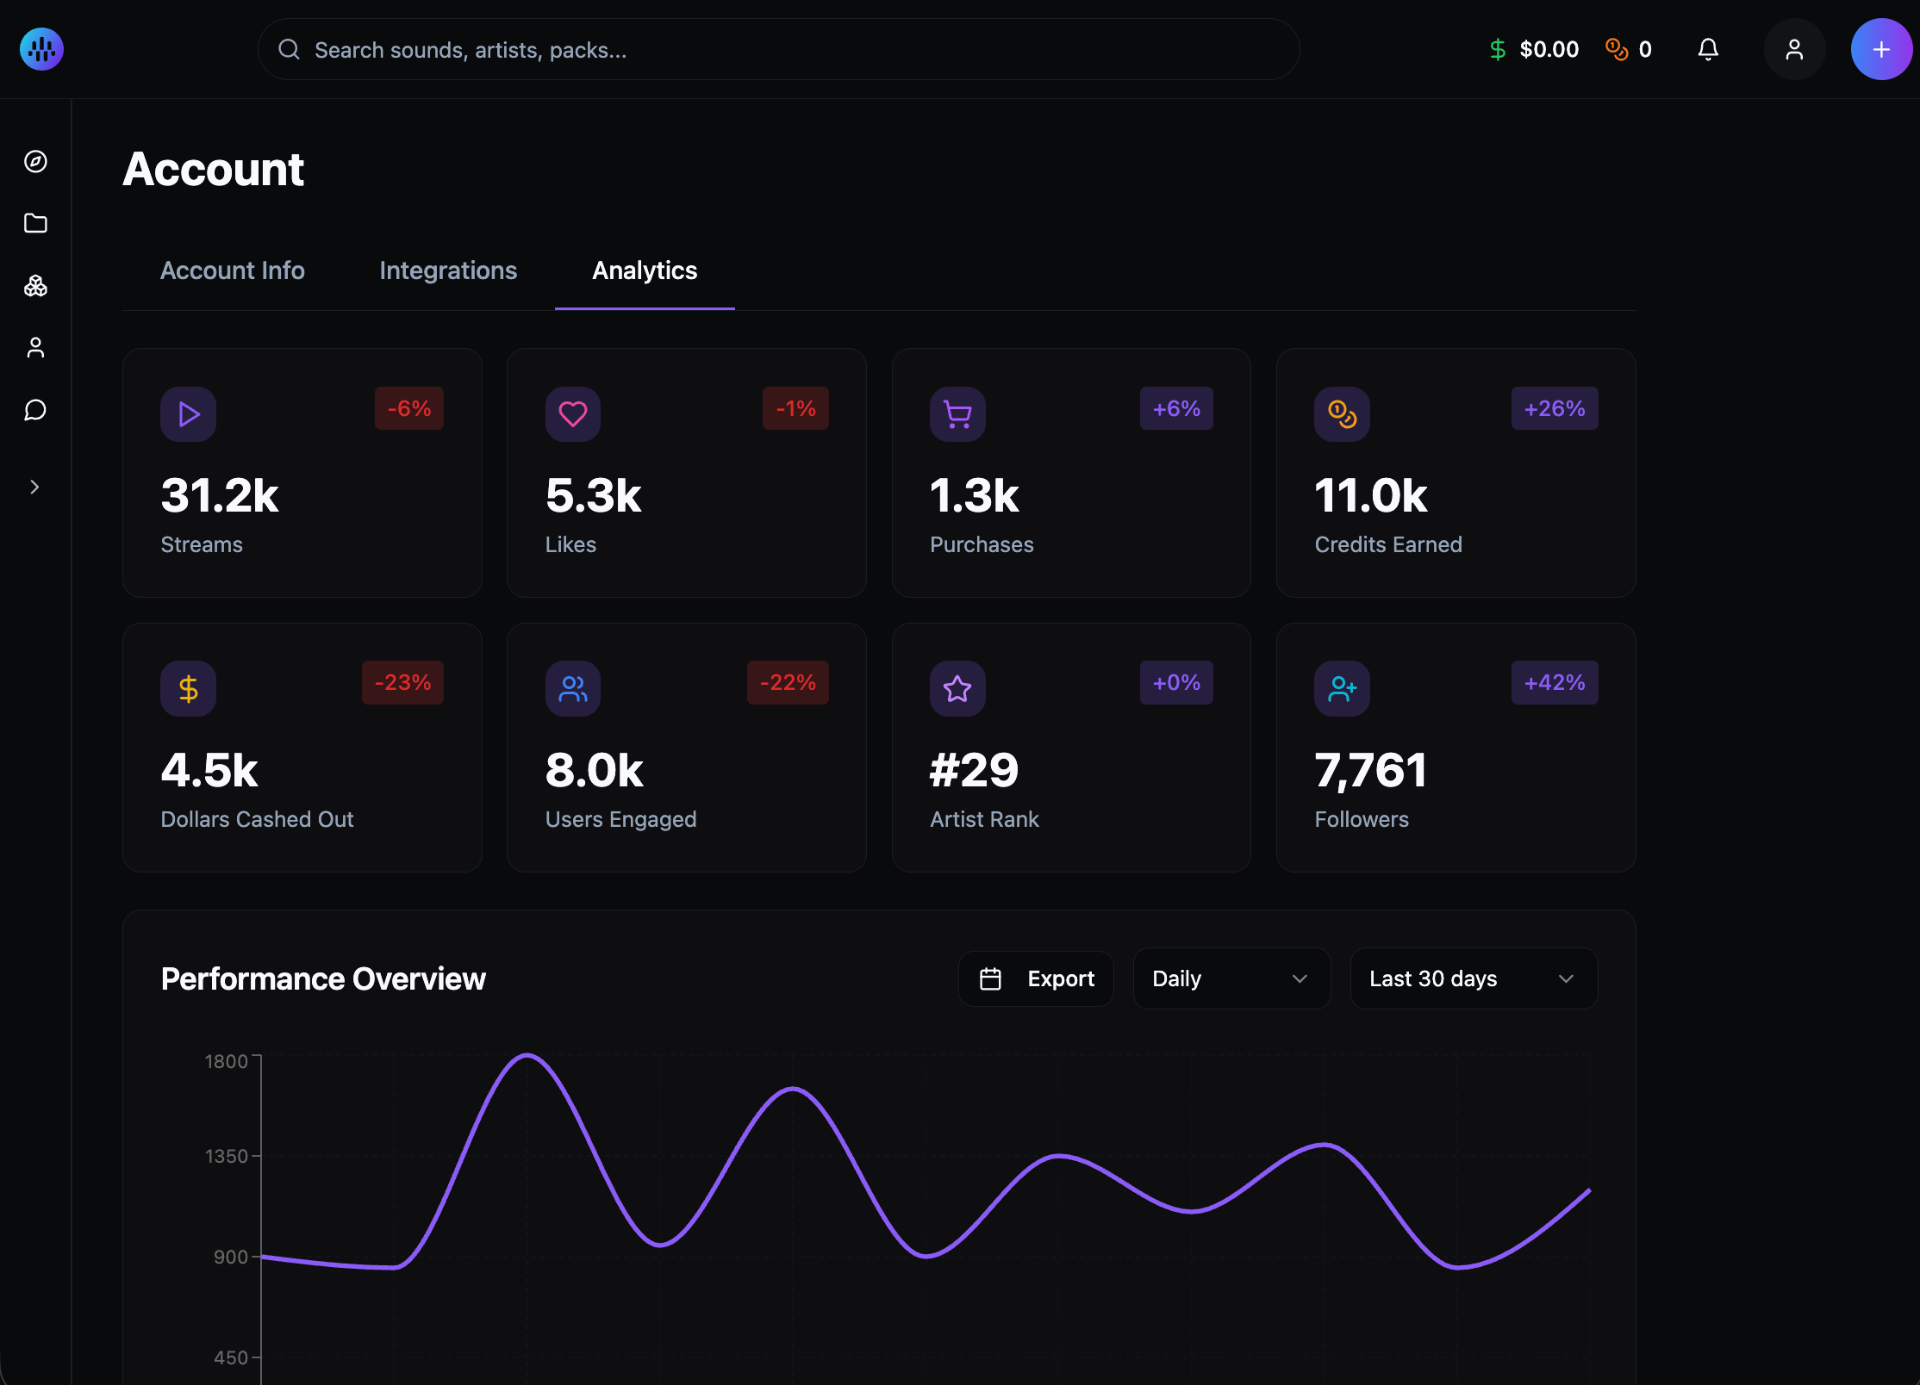1920x1385 pixels.
Task: Open the person profile sidebar icon
Action: coord(36,348)
